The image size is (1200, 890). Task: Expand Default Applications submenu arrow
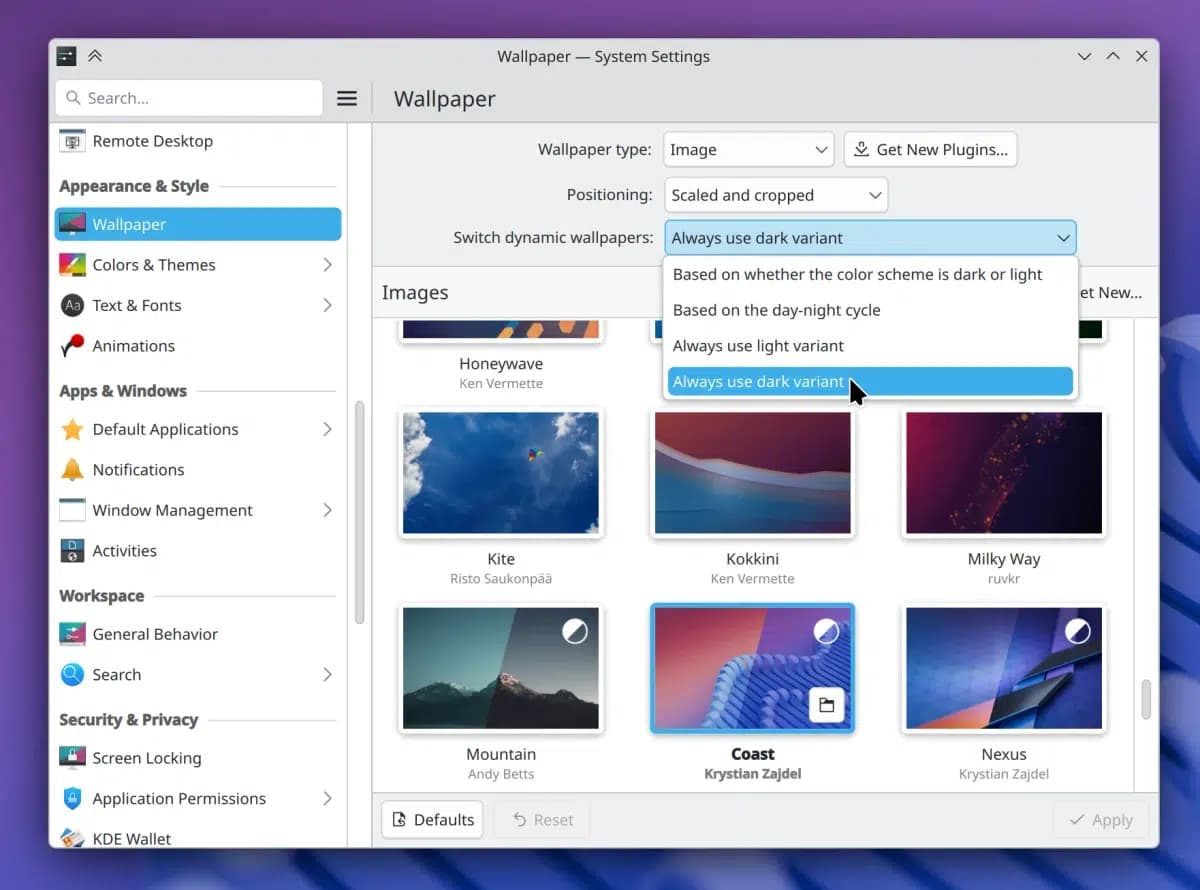coord(327,429)
